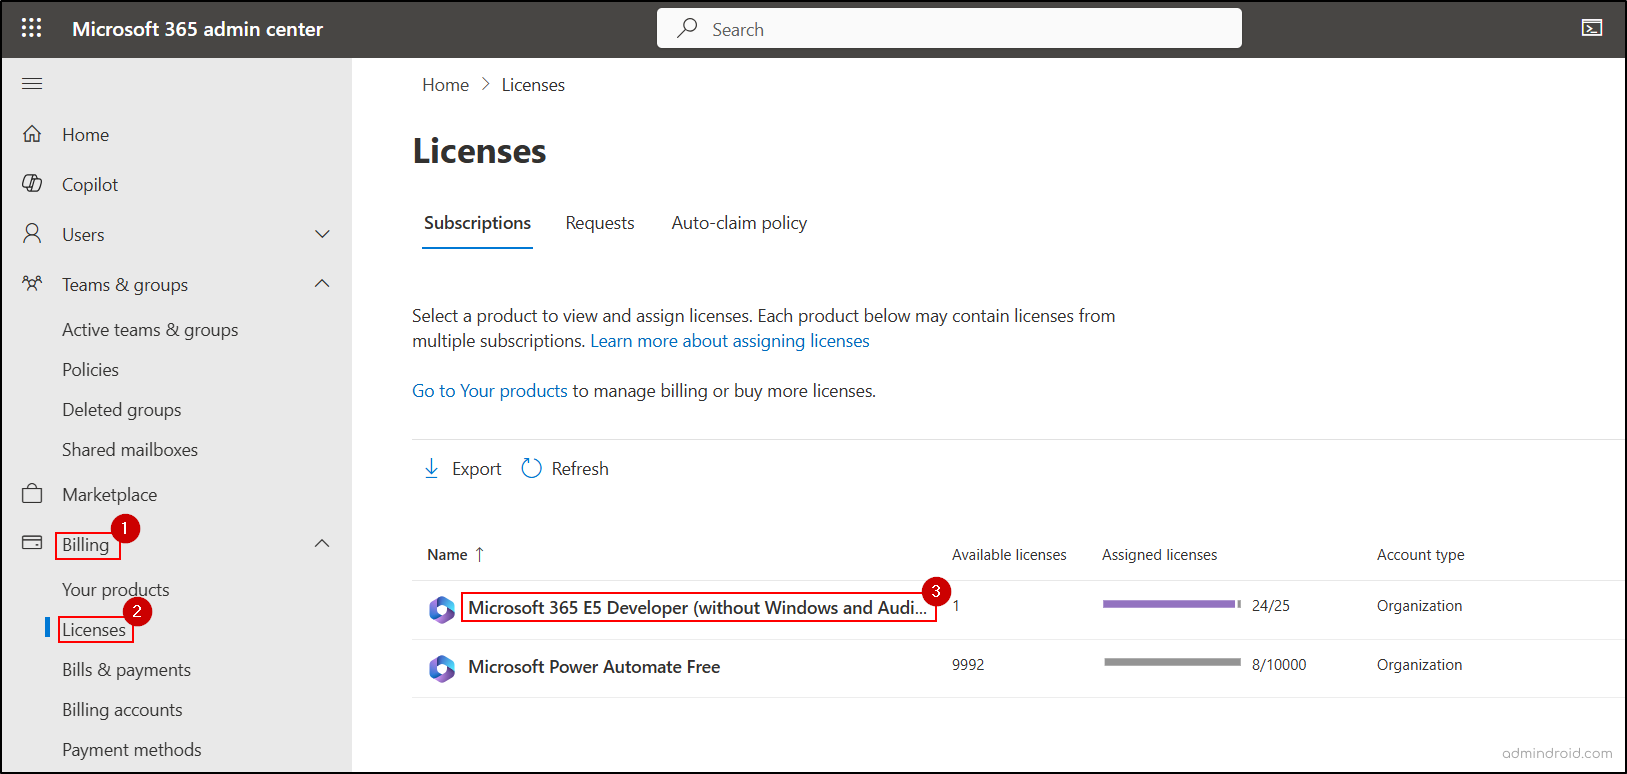The height and width of the screenshot is (774, 1627).
Task: Click breadcrumb chevron between Home and Licenses
Action: tap(485, 85)
